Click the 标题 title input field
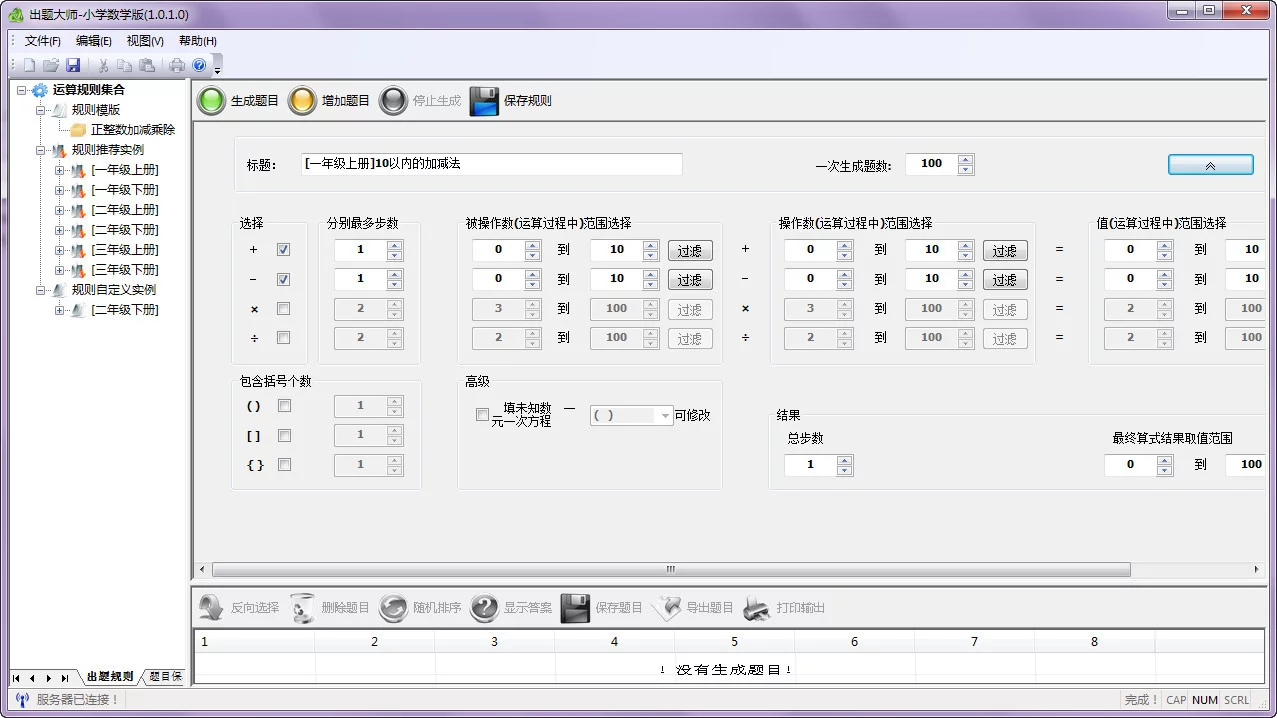1277x718 pixels. [492, 164]
